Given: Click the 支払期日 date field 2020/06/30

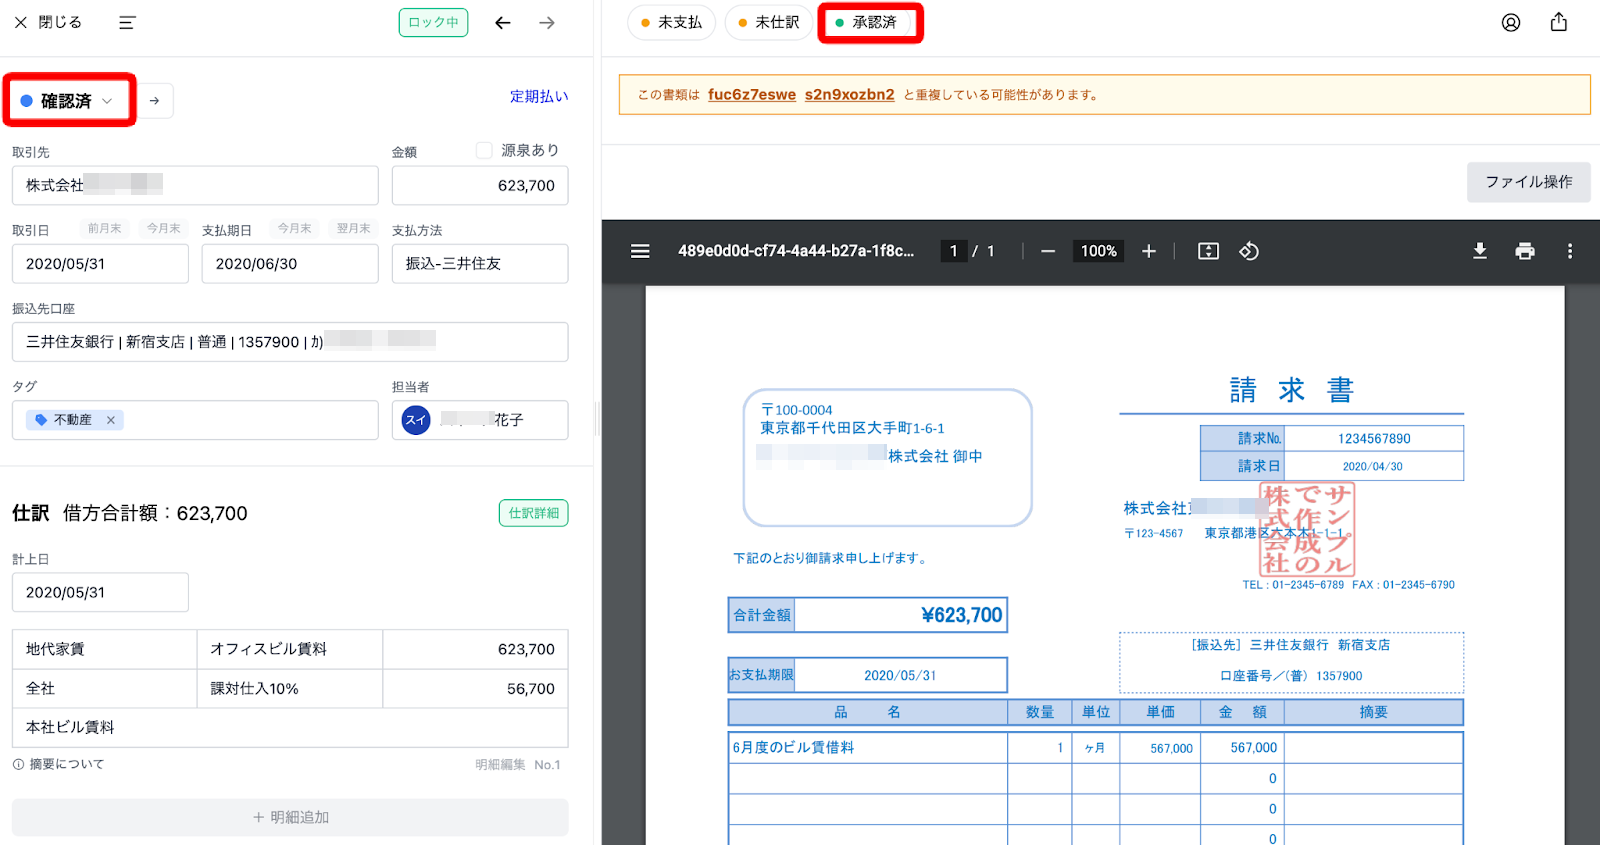Looking at the screenshot, I should point(290,264).
